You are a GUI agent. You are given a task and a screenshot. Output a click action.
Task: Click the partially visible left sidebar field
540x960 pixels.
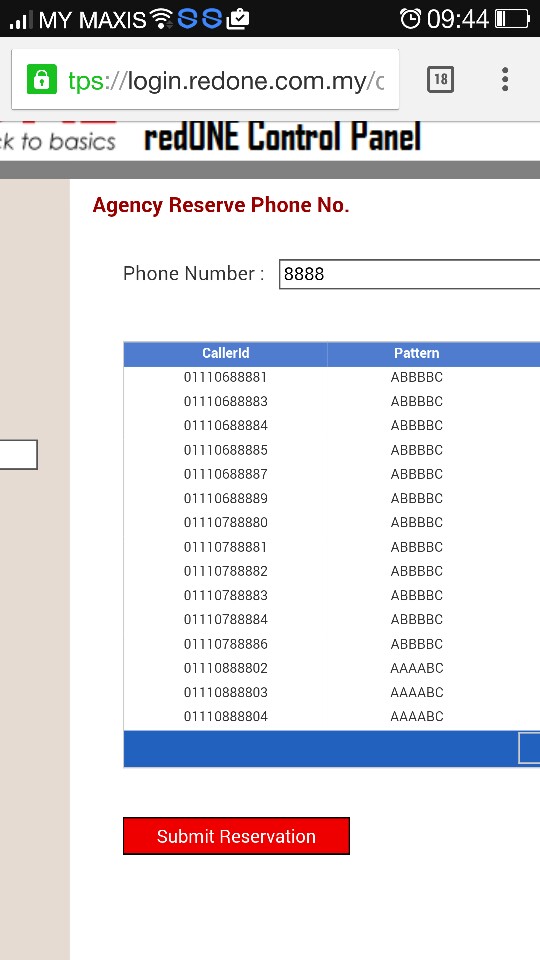pos(18,455)
